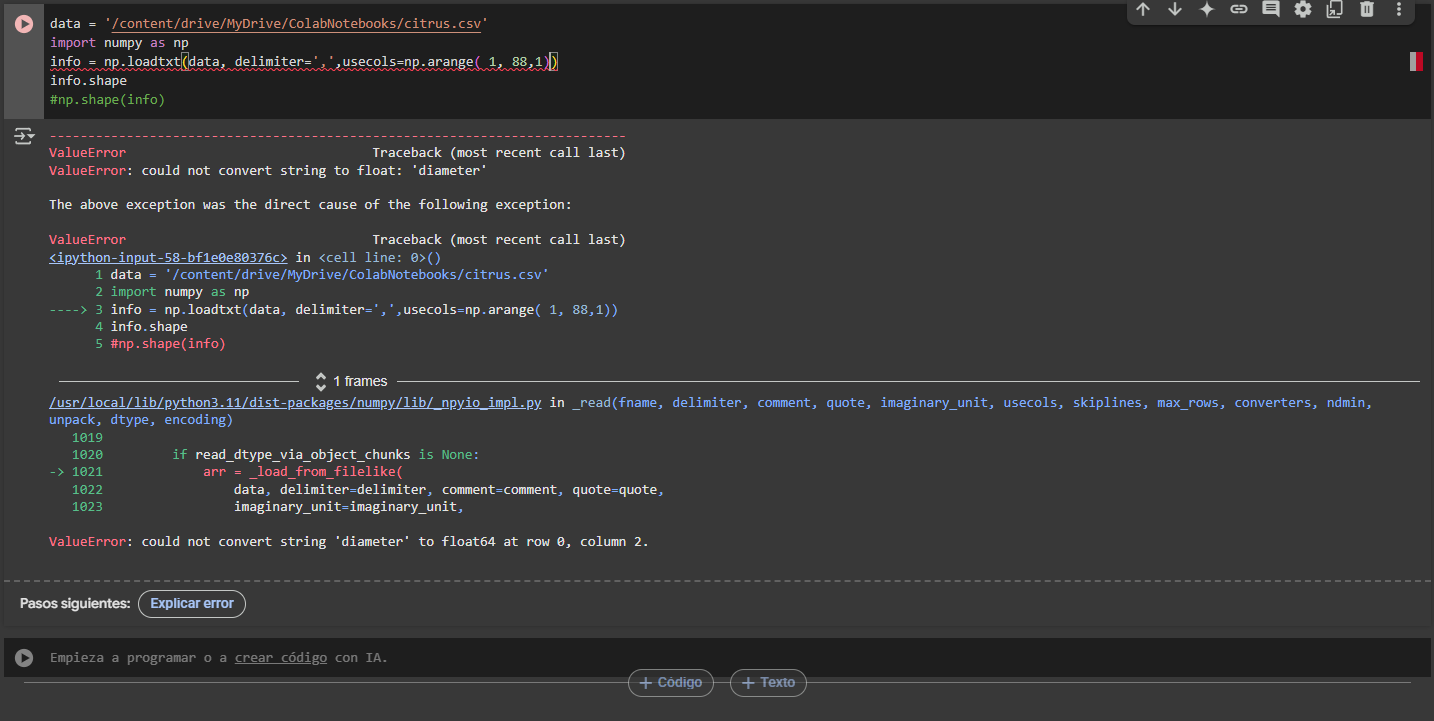Copy link to cell with chain icon
This screenshot has width=1434, height=721.
(1239, 9)
